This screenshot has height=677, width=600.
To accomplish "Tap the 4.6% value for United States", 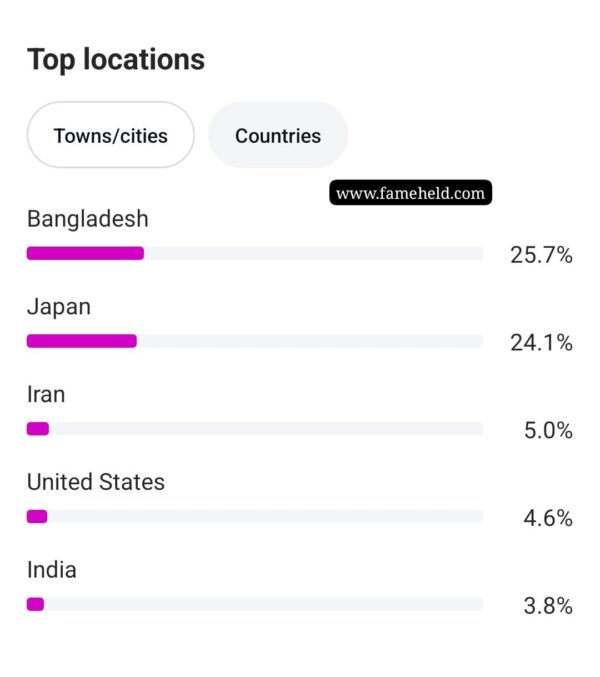I will coord(548,518).
